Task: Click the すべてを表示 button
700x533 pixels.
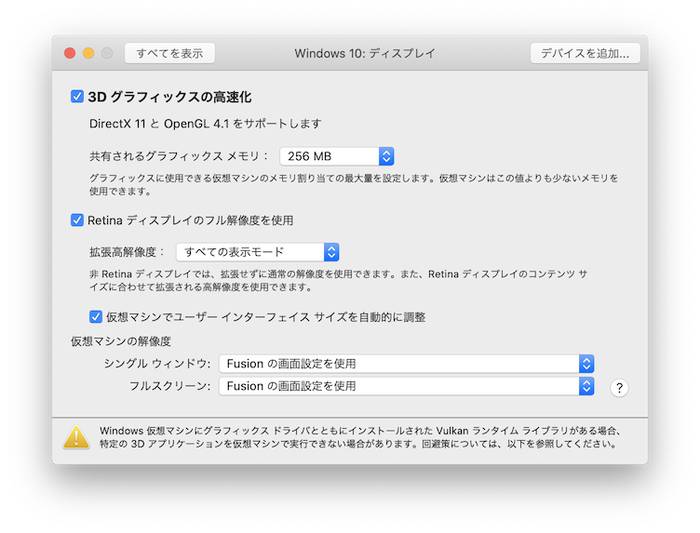Action: 170,54
